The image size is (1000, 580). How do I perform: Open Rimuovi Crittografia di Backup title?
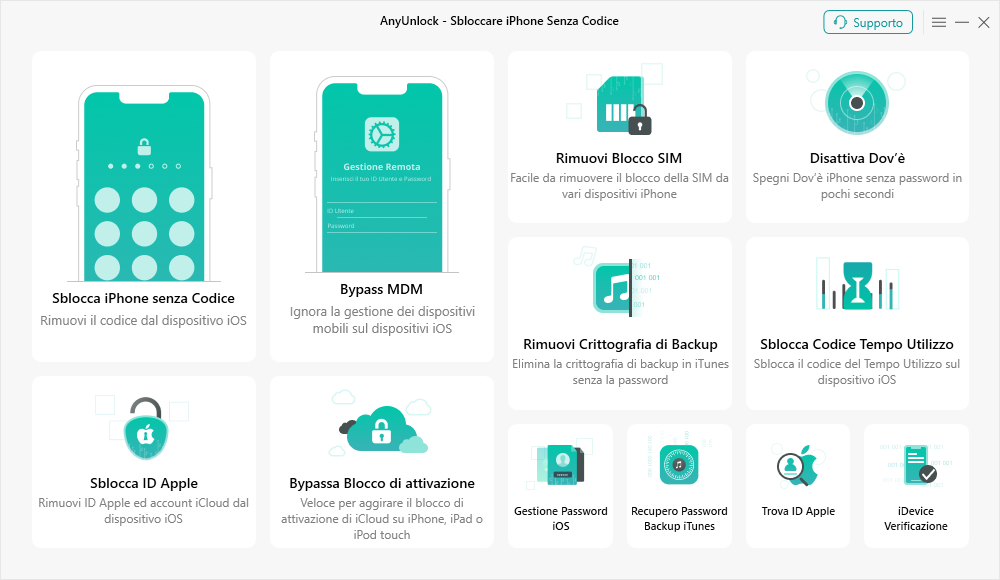620,344
